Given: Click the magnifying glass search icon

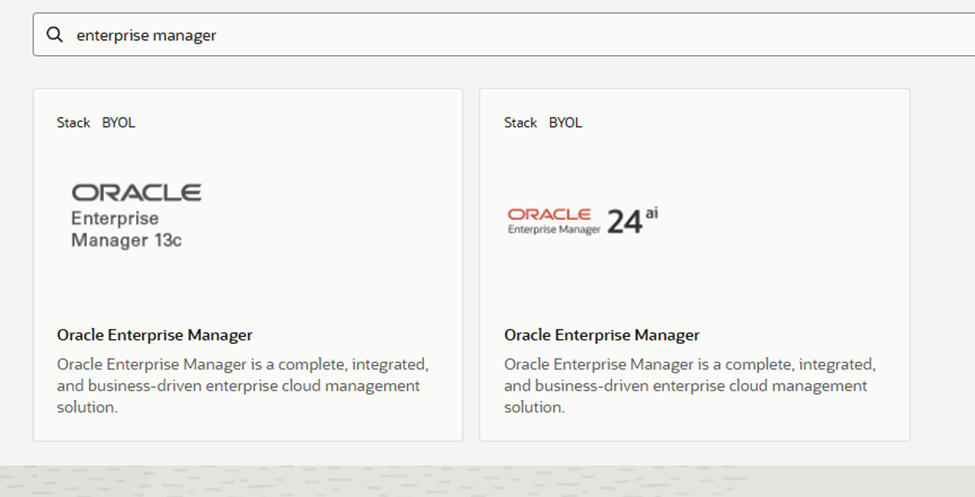Looking at the screenshot, I should pyautogui.click(x=55, y=35).
